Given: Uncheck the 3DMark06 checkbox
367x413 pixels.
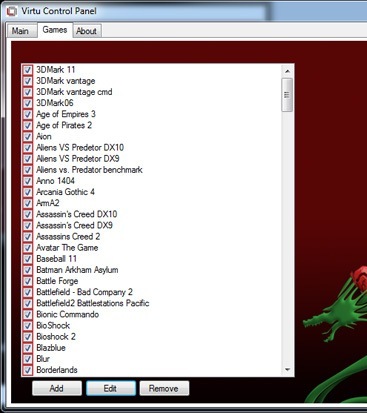Looking at the screenshot, I should pos(28,103).
